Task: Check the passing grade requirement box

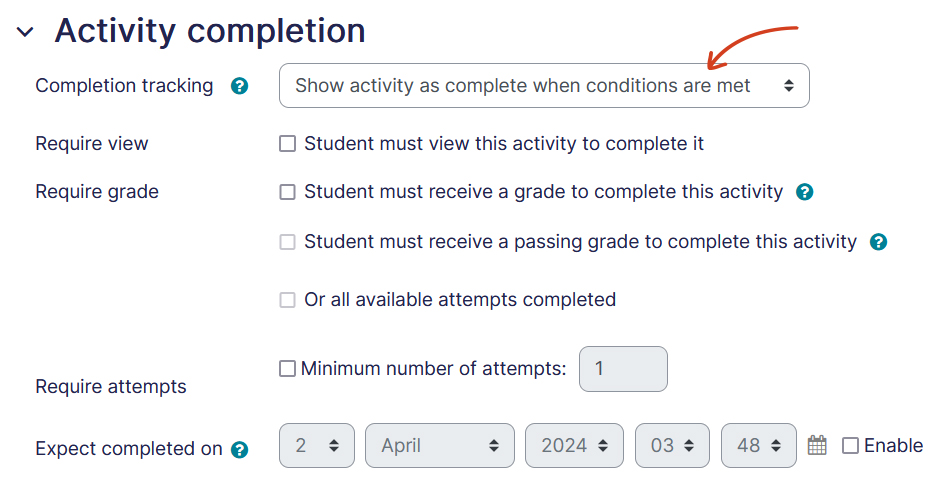Action: (x=288, y=242)
